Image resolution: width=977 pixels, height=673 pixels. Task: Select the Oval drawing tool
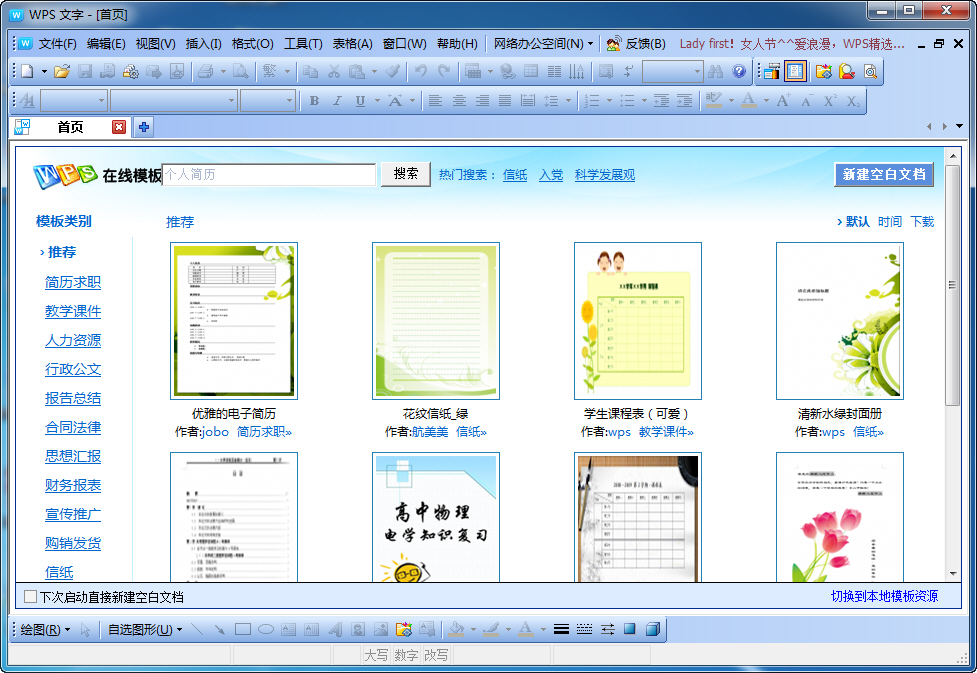click(266, 629)
